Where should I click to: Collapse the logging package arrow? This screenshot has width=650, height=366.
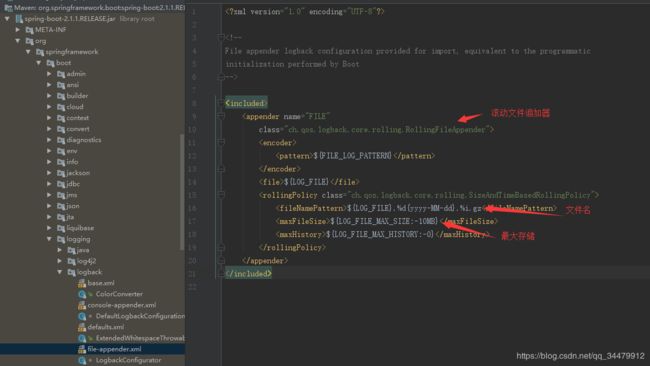49,239
